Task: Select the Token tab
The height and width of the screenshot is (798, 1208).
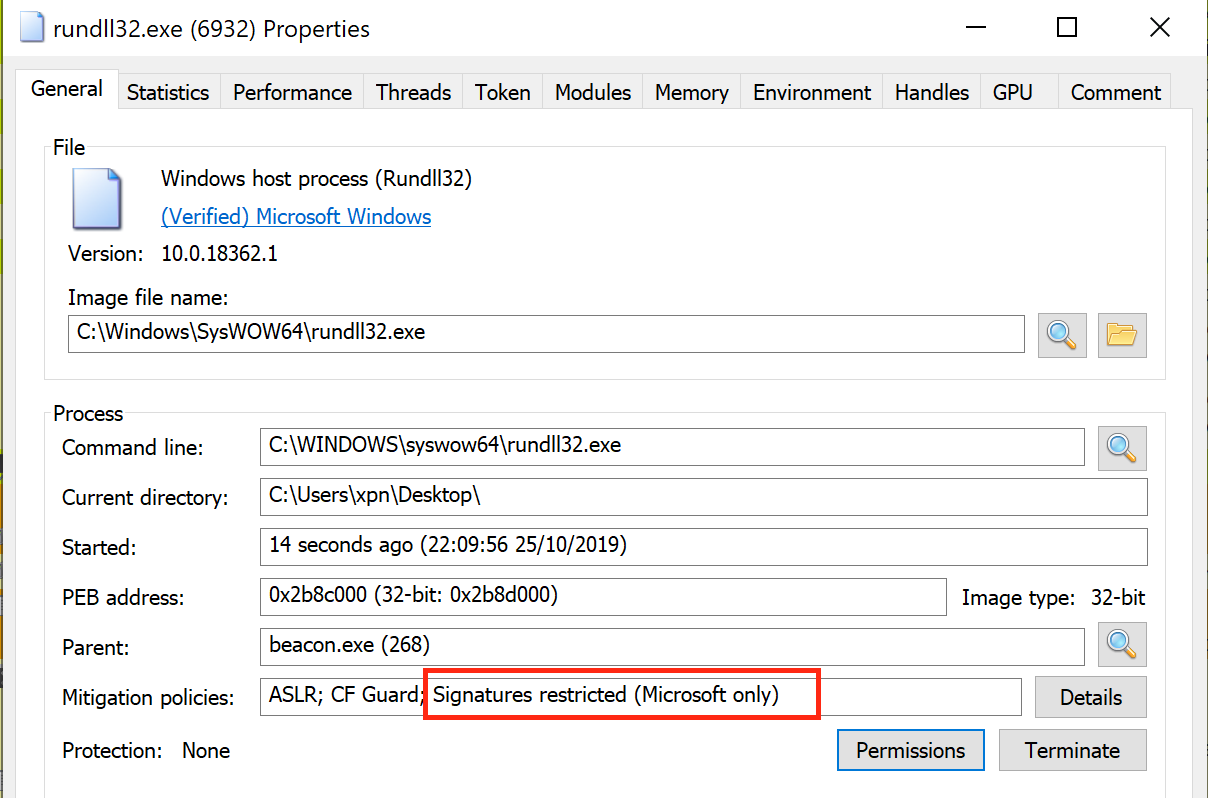Action: 501,92
